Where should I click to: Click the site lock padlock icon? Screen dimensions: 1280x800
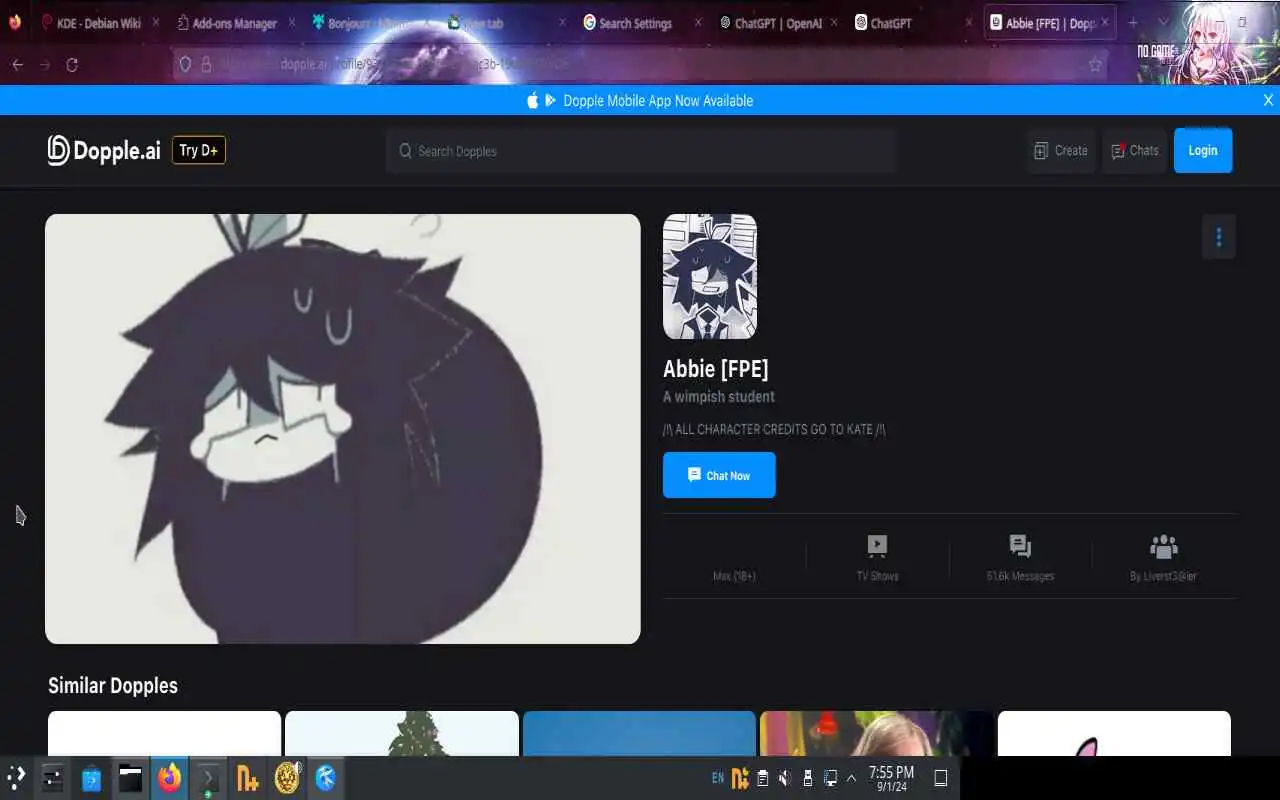tap(207, 64)
